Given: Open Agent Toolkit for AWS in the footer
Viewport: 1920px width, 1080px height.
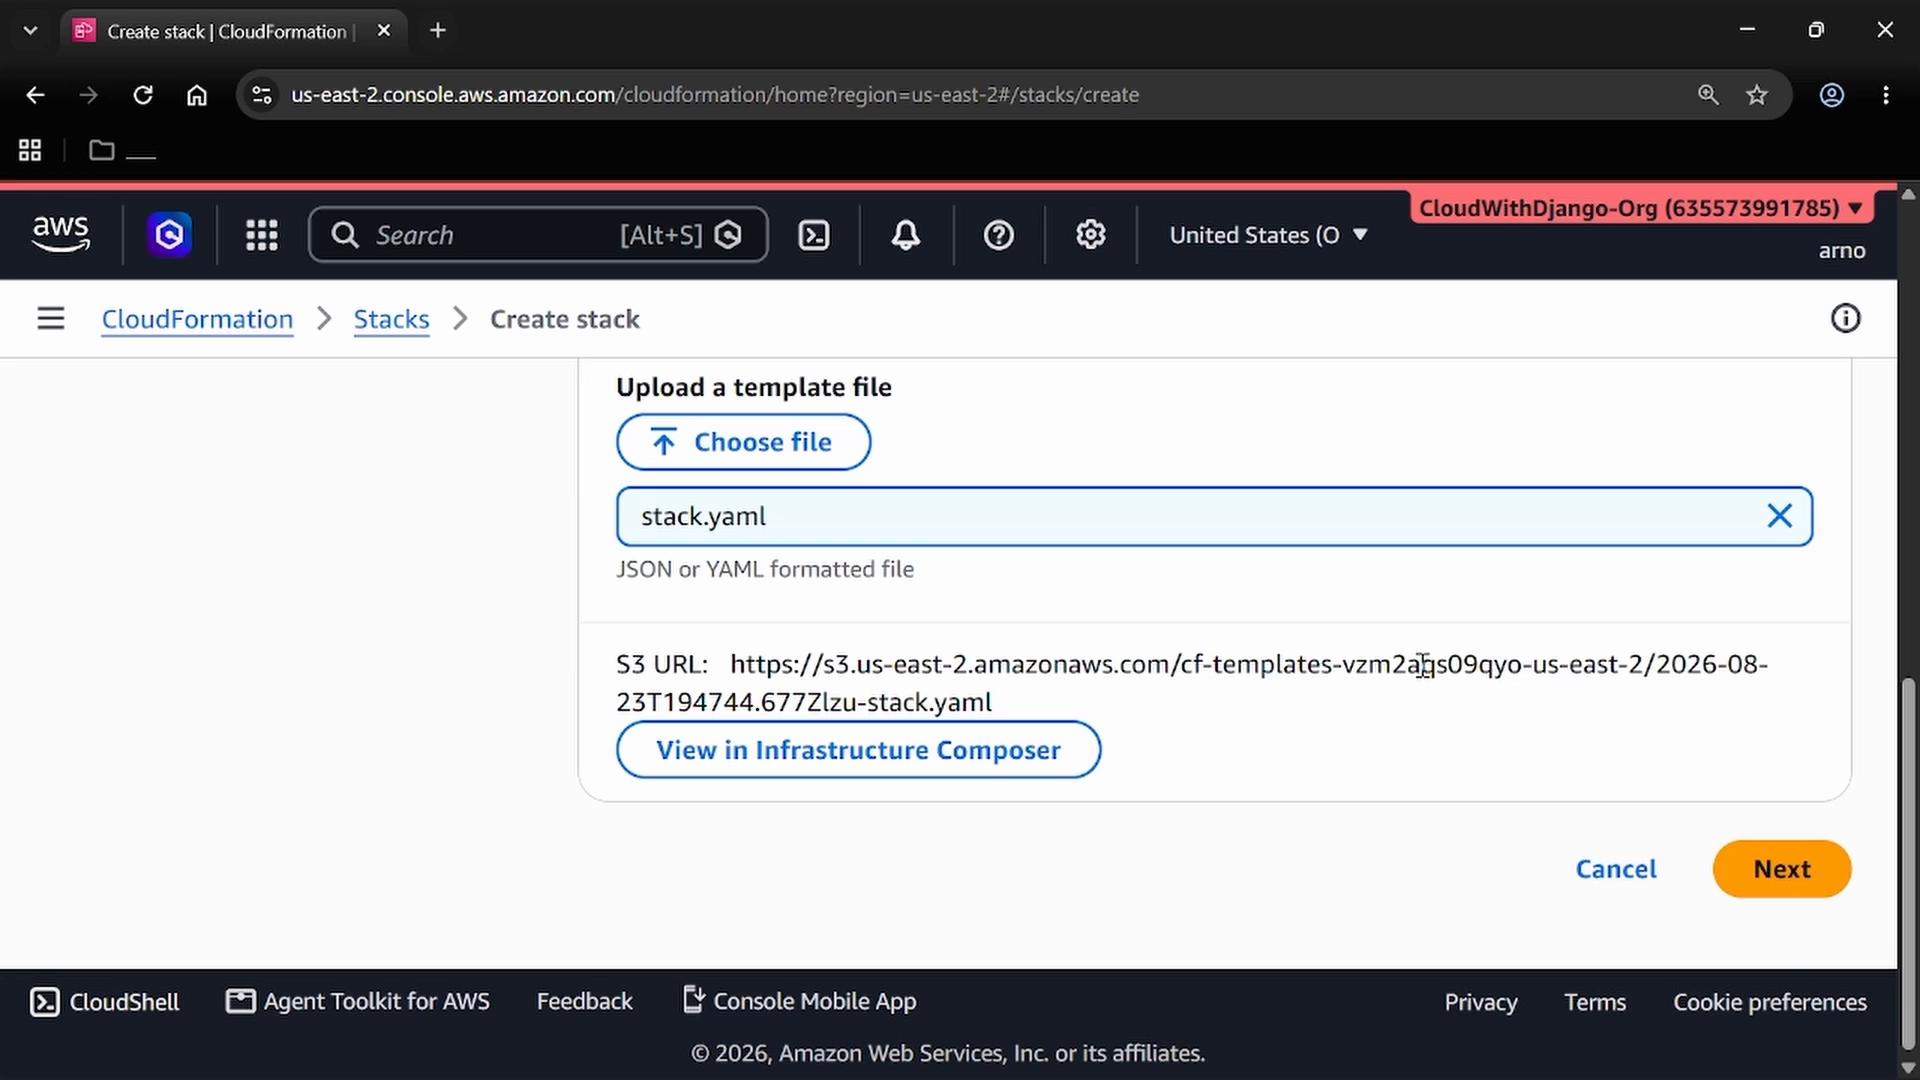Looking at the screenshot, I should [x=357, y=1001].
